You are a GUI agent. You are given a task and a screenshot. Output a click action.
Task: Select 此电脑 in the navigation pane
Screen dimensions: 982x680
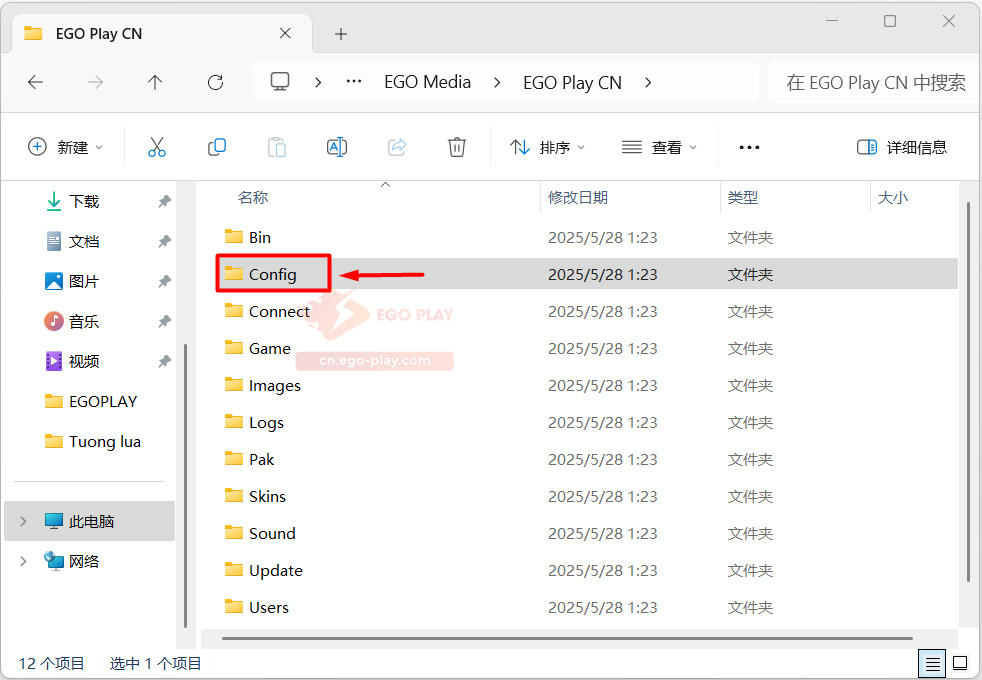click(90, 521)
